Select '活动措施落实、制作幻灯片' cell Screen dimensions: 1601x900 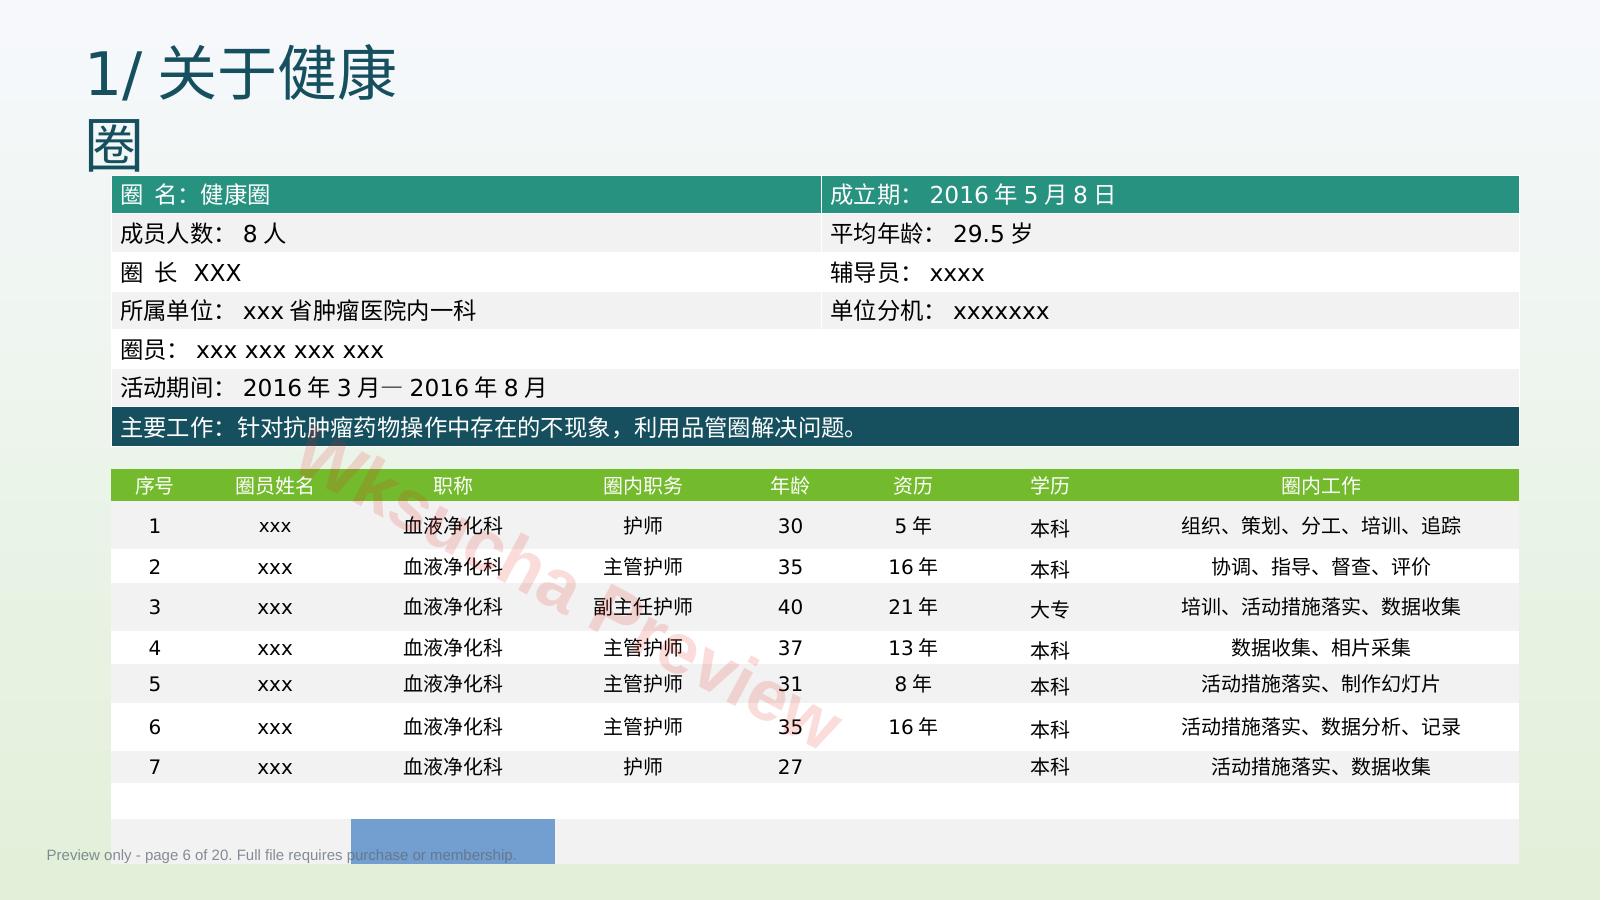[x=1321, y=683]
